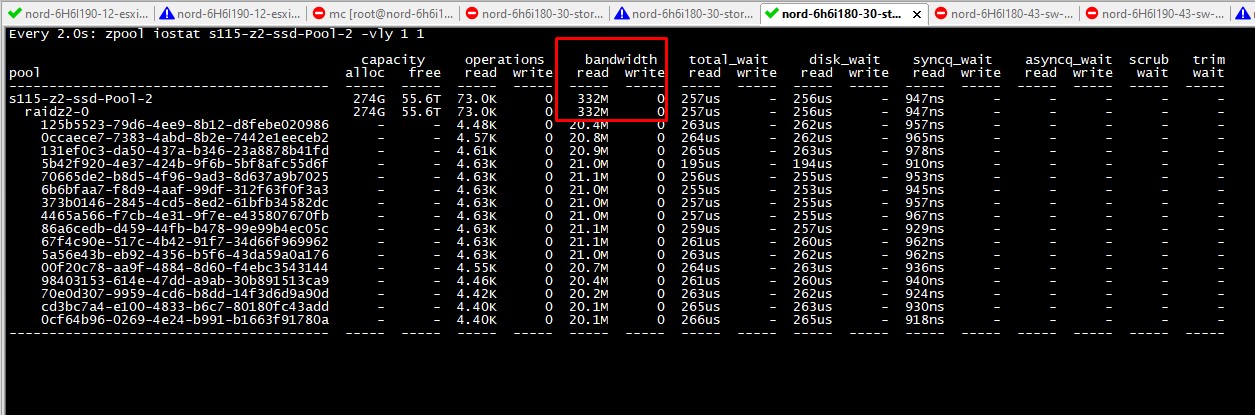Screen dimensions: 1255x415
Task: Select disk 6b6bfaa7-f8d9-4aaf-99df-312f63f0f3a3
Action: coord(184,190)
